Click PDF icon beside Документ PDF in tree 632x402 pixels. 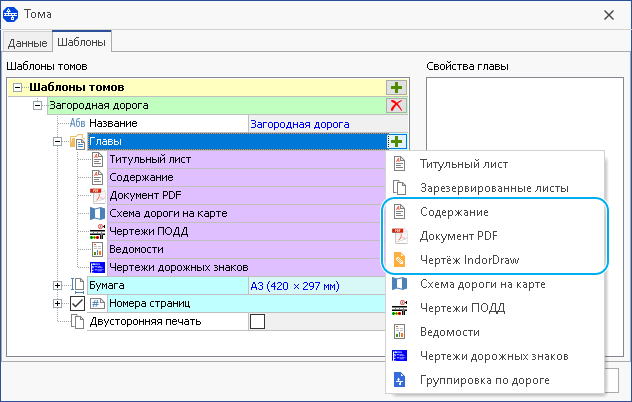pos(97,196)
